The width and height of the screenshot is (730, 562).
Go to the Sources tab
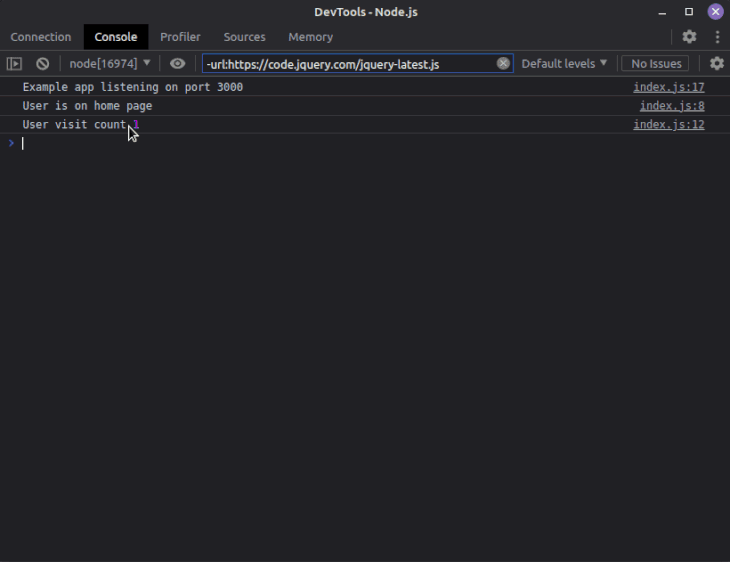pos(244,37)
